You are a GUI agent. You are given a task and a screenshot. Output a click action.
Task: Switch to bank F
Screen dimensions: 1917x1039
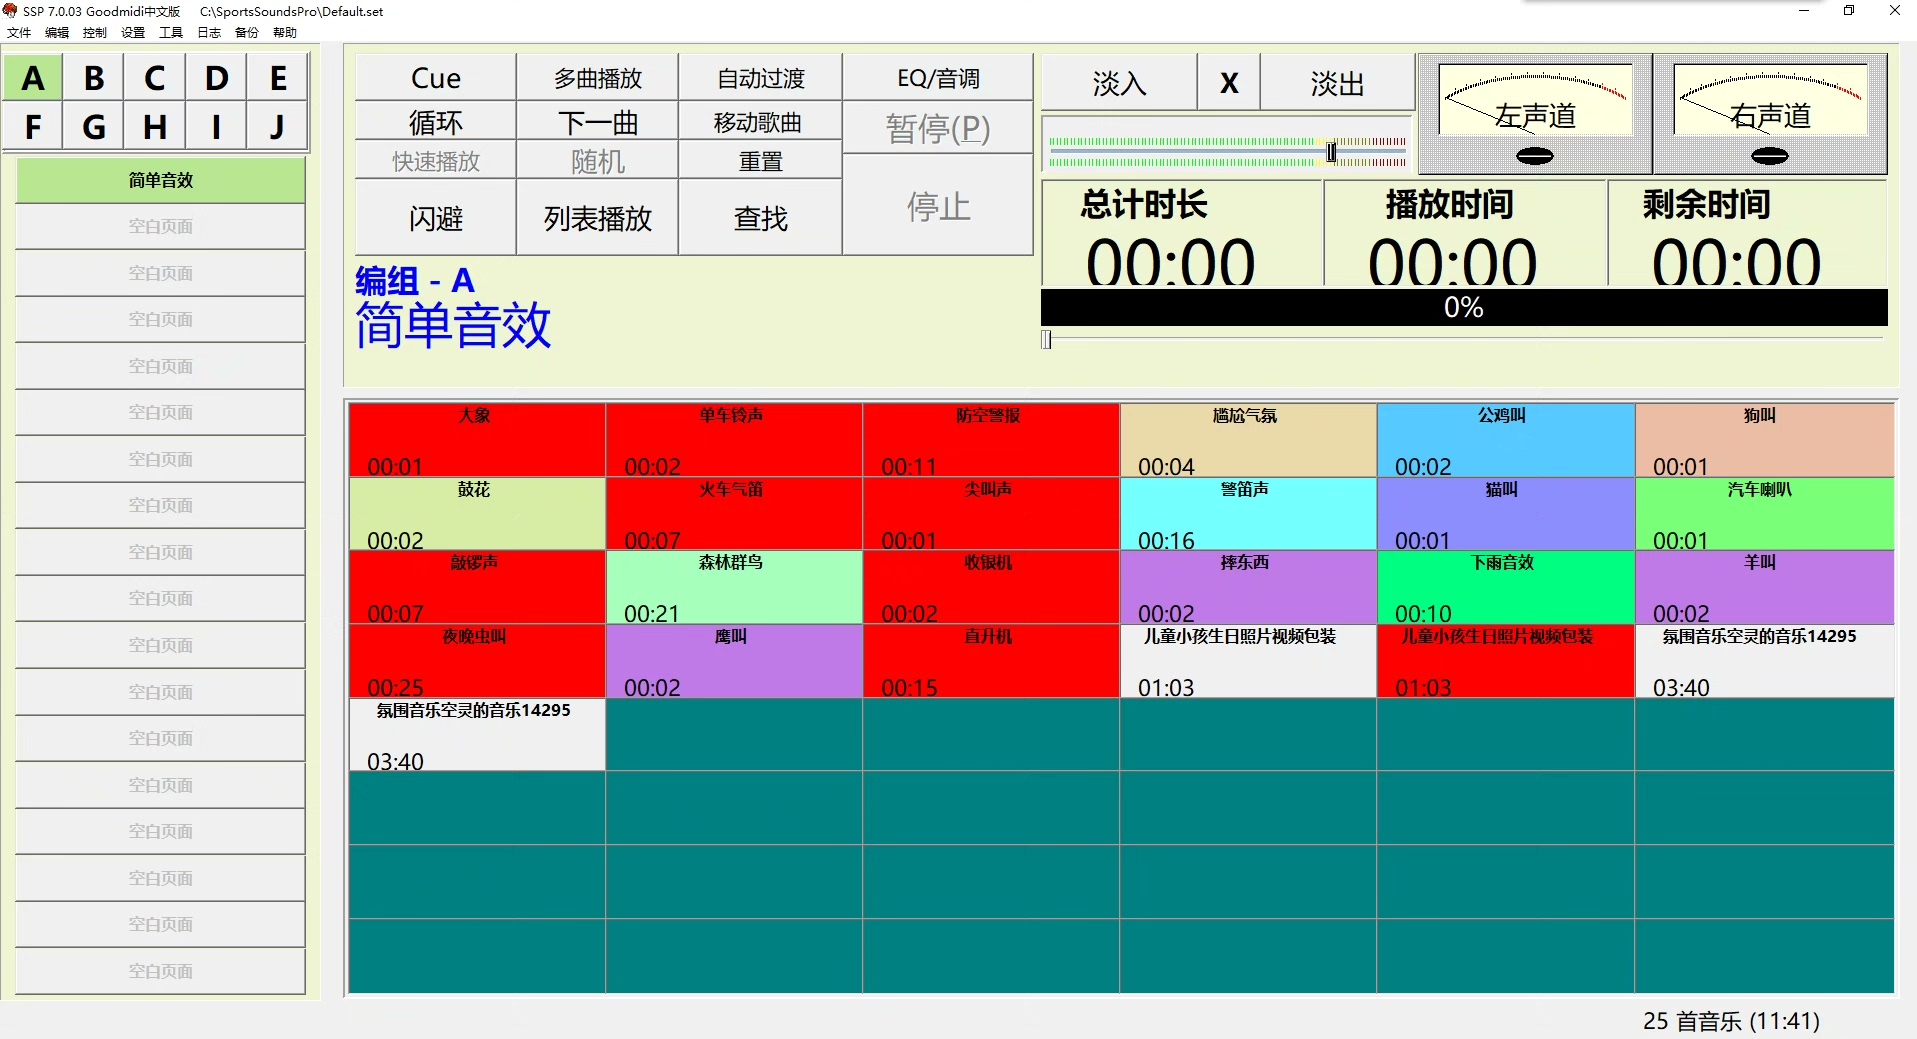33,127
